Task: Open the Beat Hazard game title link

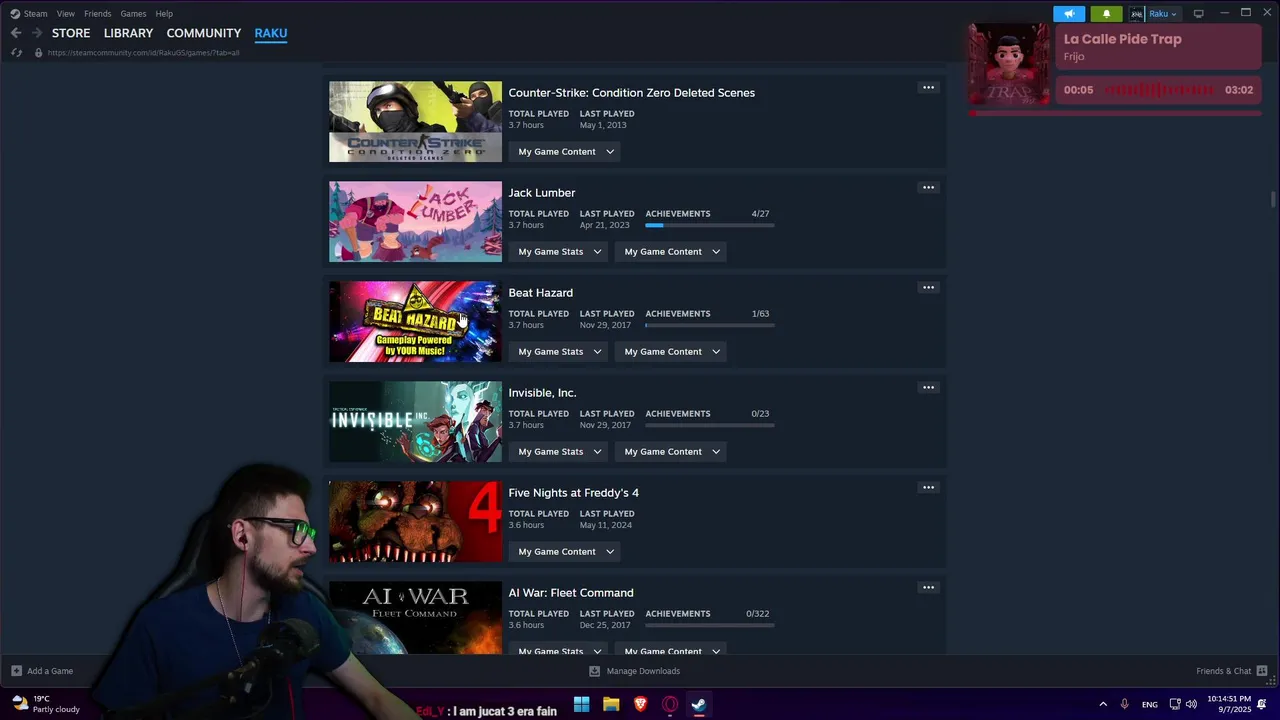Action: point(541,293)
